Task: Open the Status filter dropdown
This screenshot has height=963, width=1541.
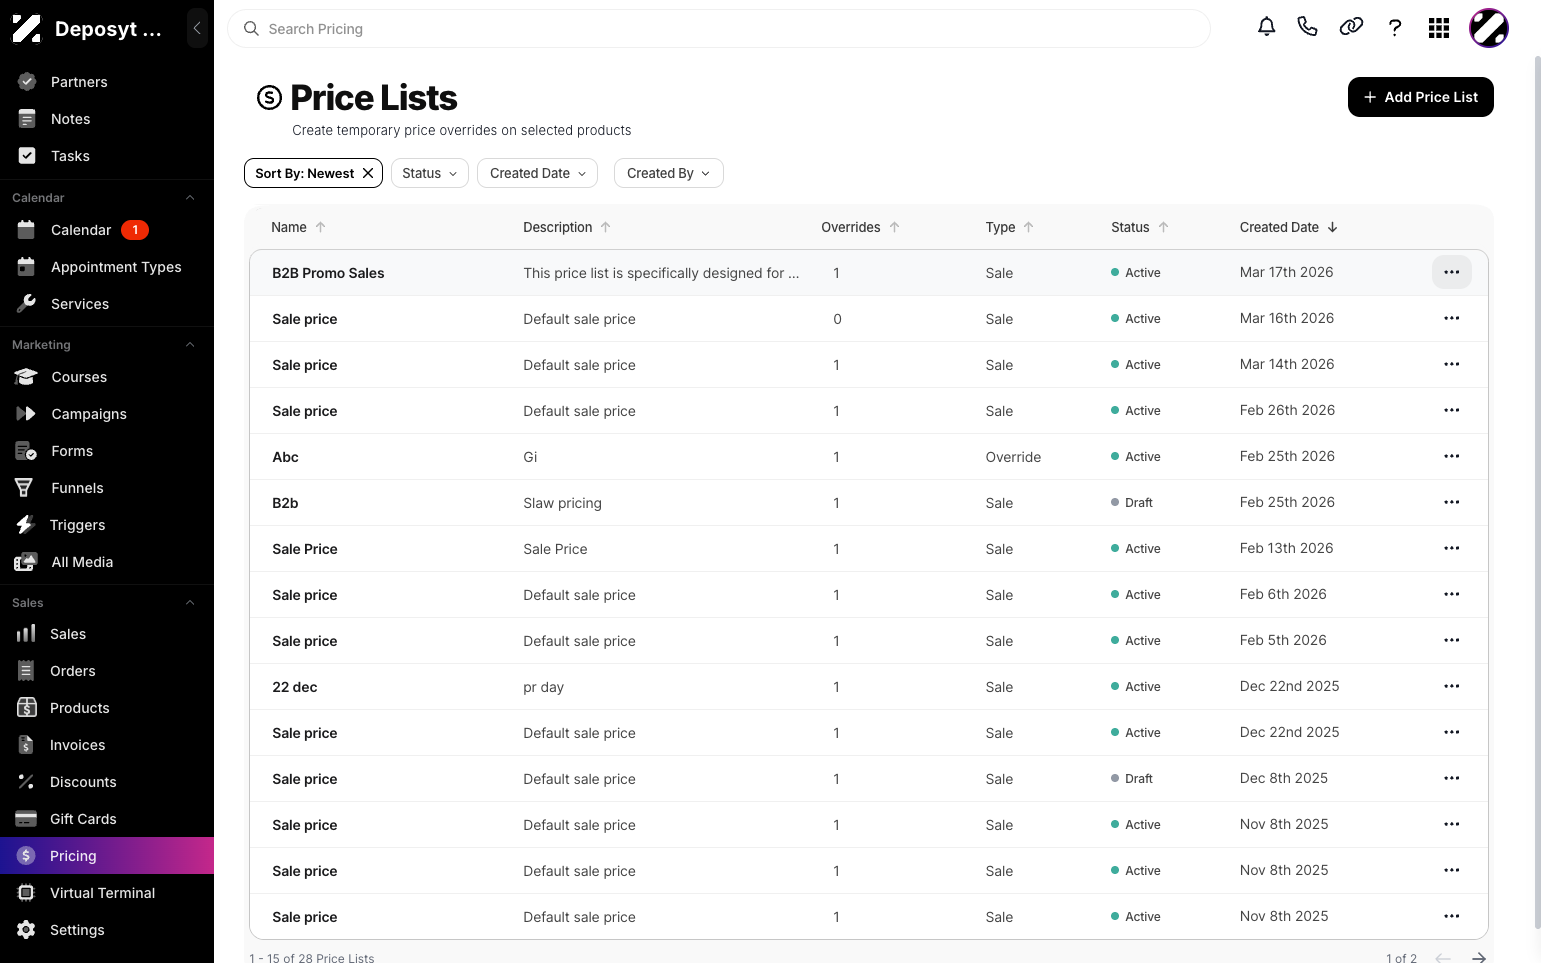Action: [429, 173]
